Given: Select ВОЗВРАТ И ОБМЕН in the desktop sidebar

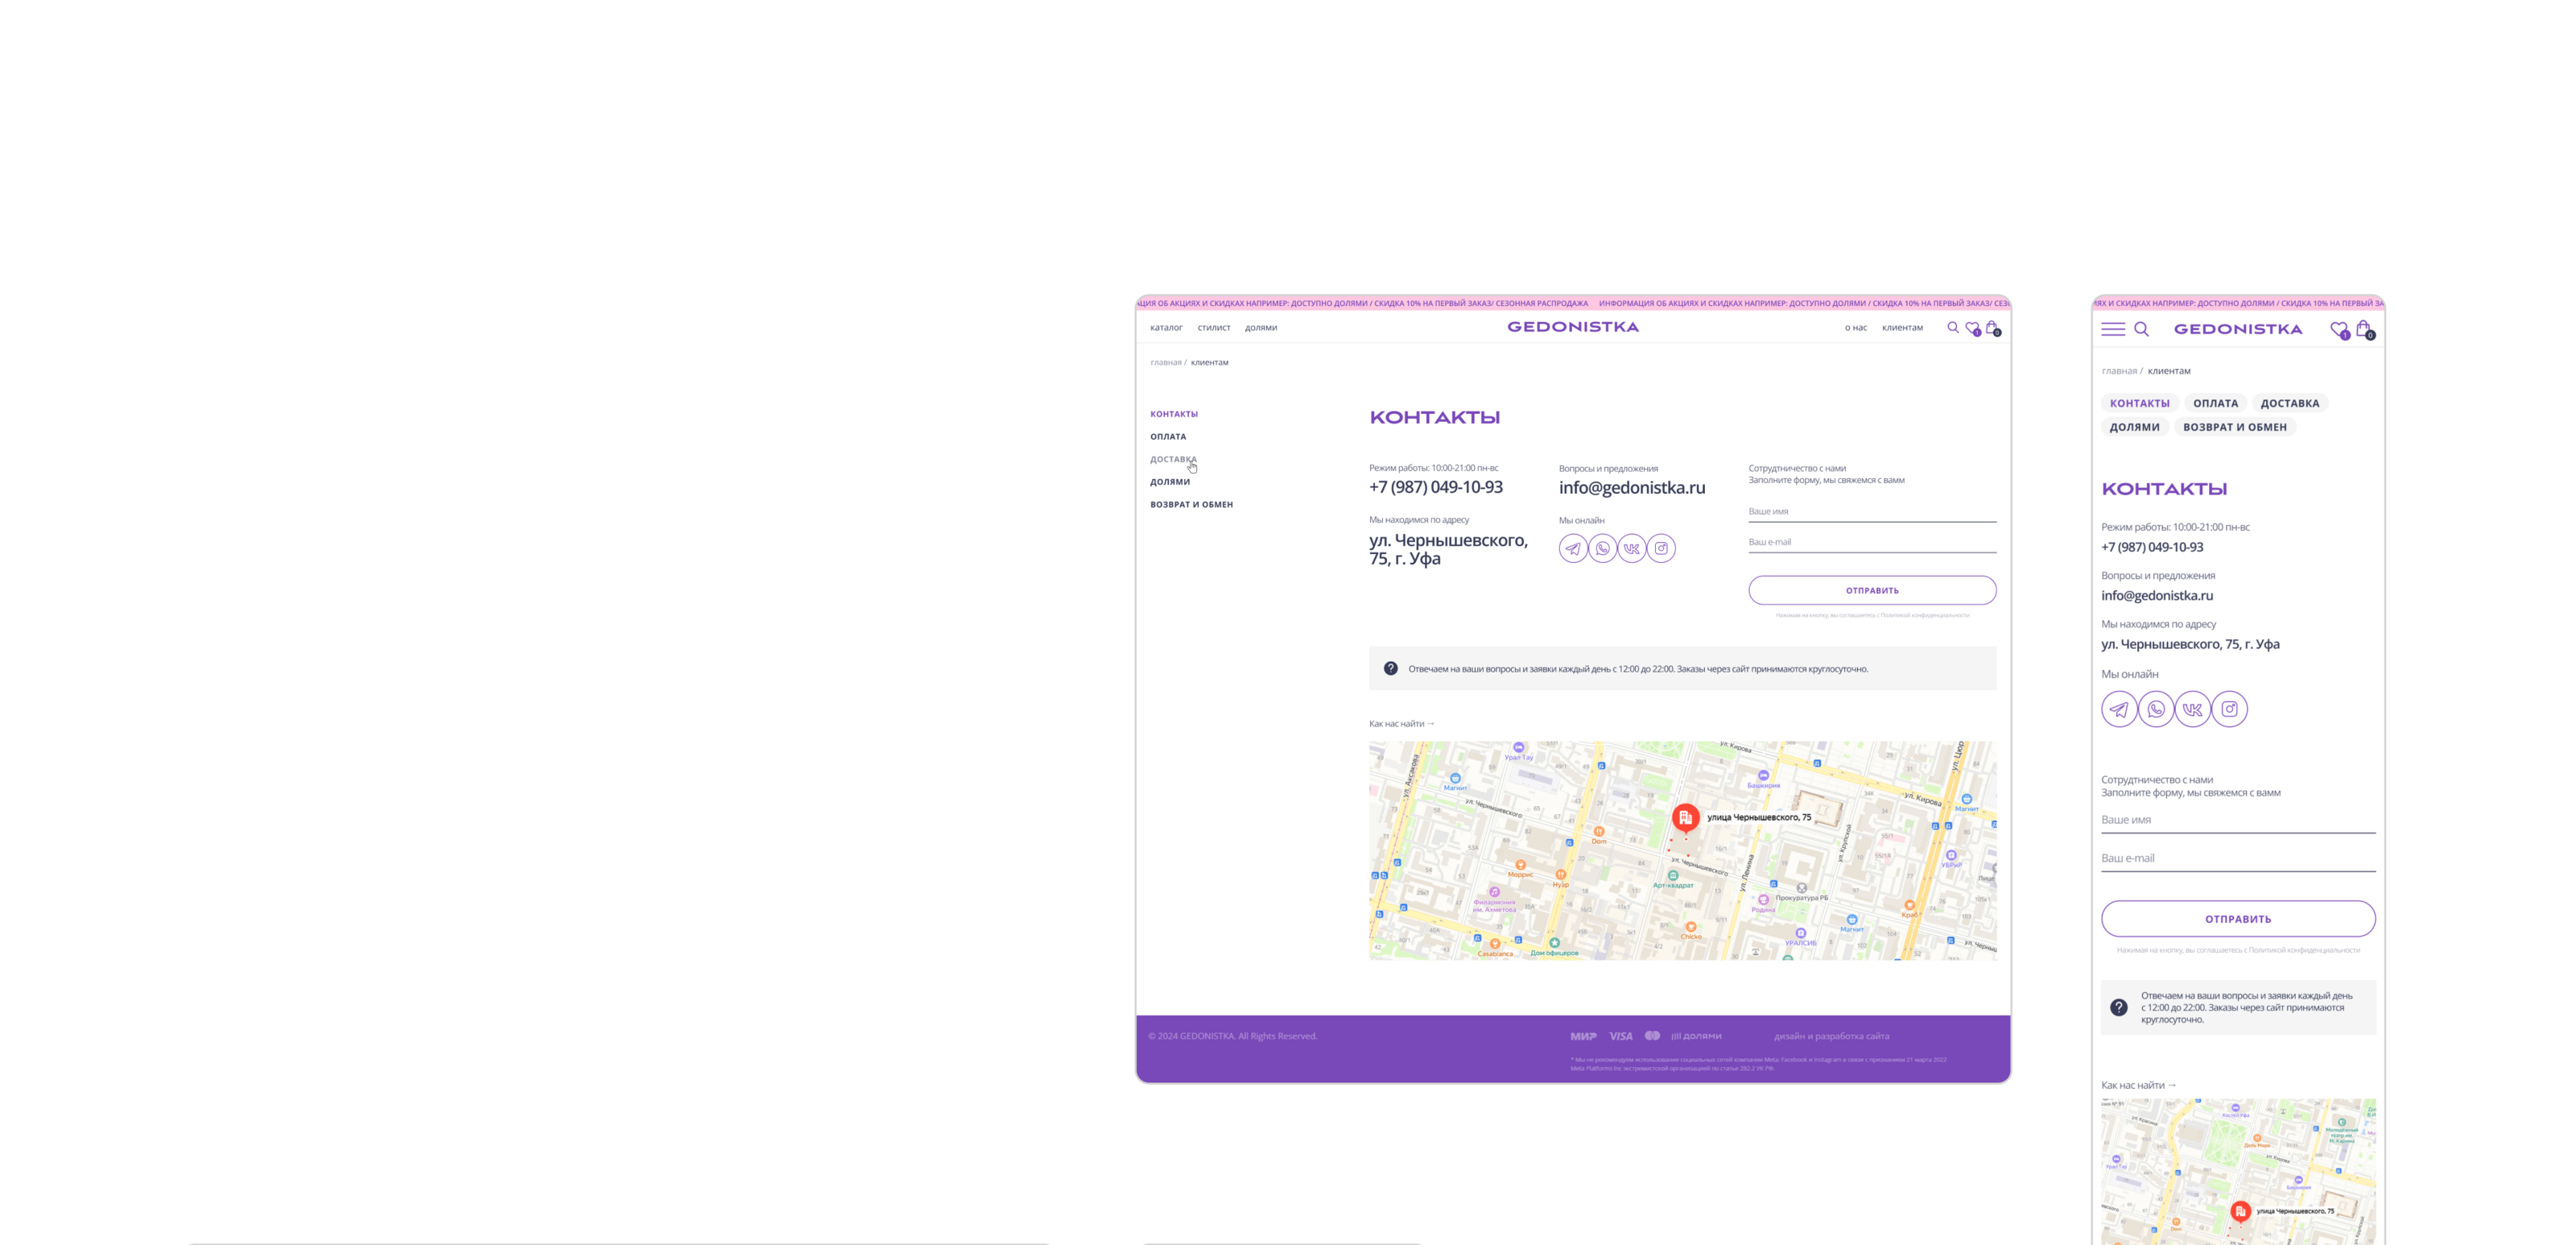Looking at the screenshot, I should click(1191, 505).
